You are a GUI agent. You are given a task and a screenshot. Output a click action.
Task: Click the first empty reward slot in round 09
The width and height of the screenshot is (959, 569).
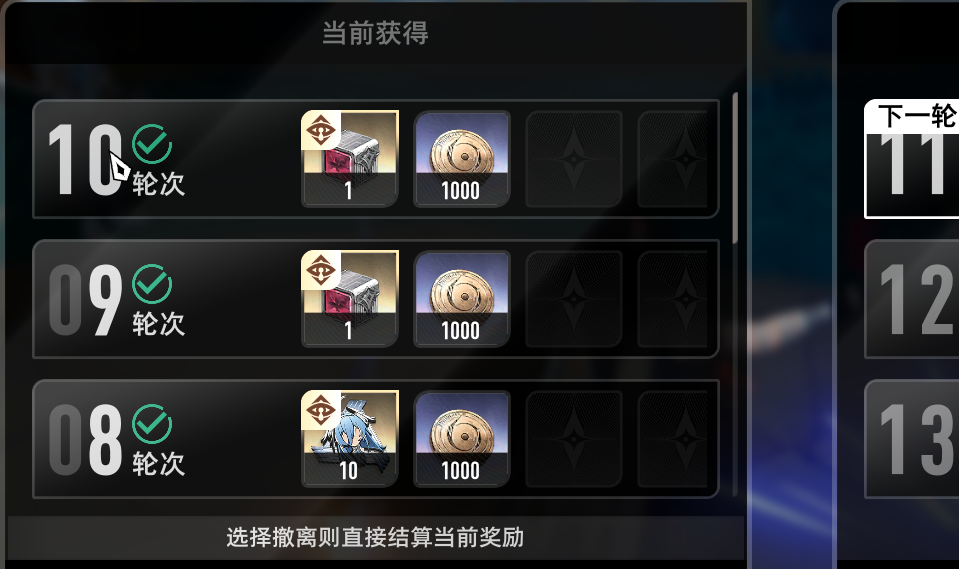coord(574,299)
